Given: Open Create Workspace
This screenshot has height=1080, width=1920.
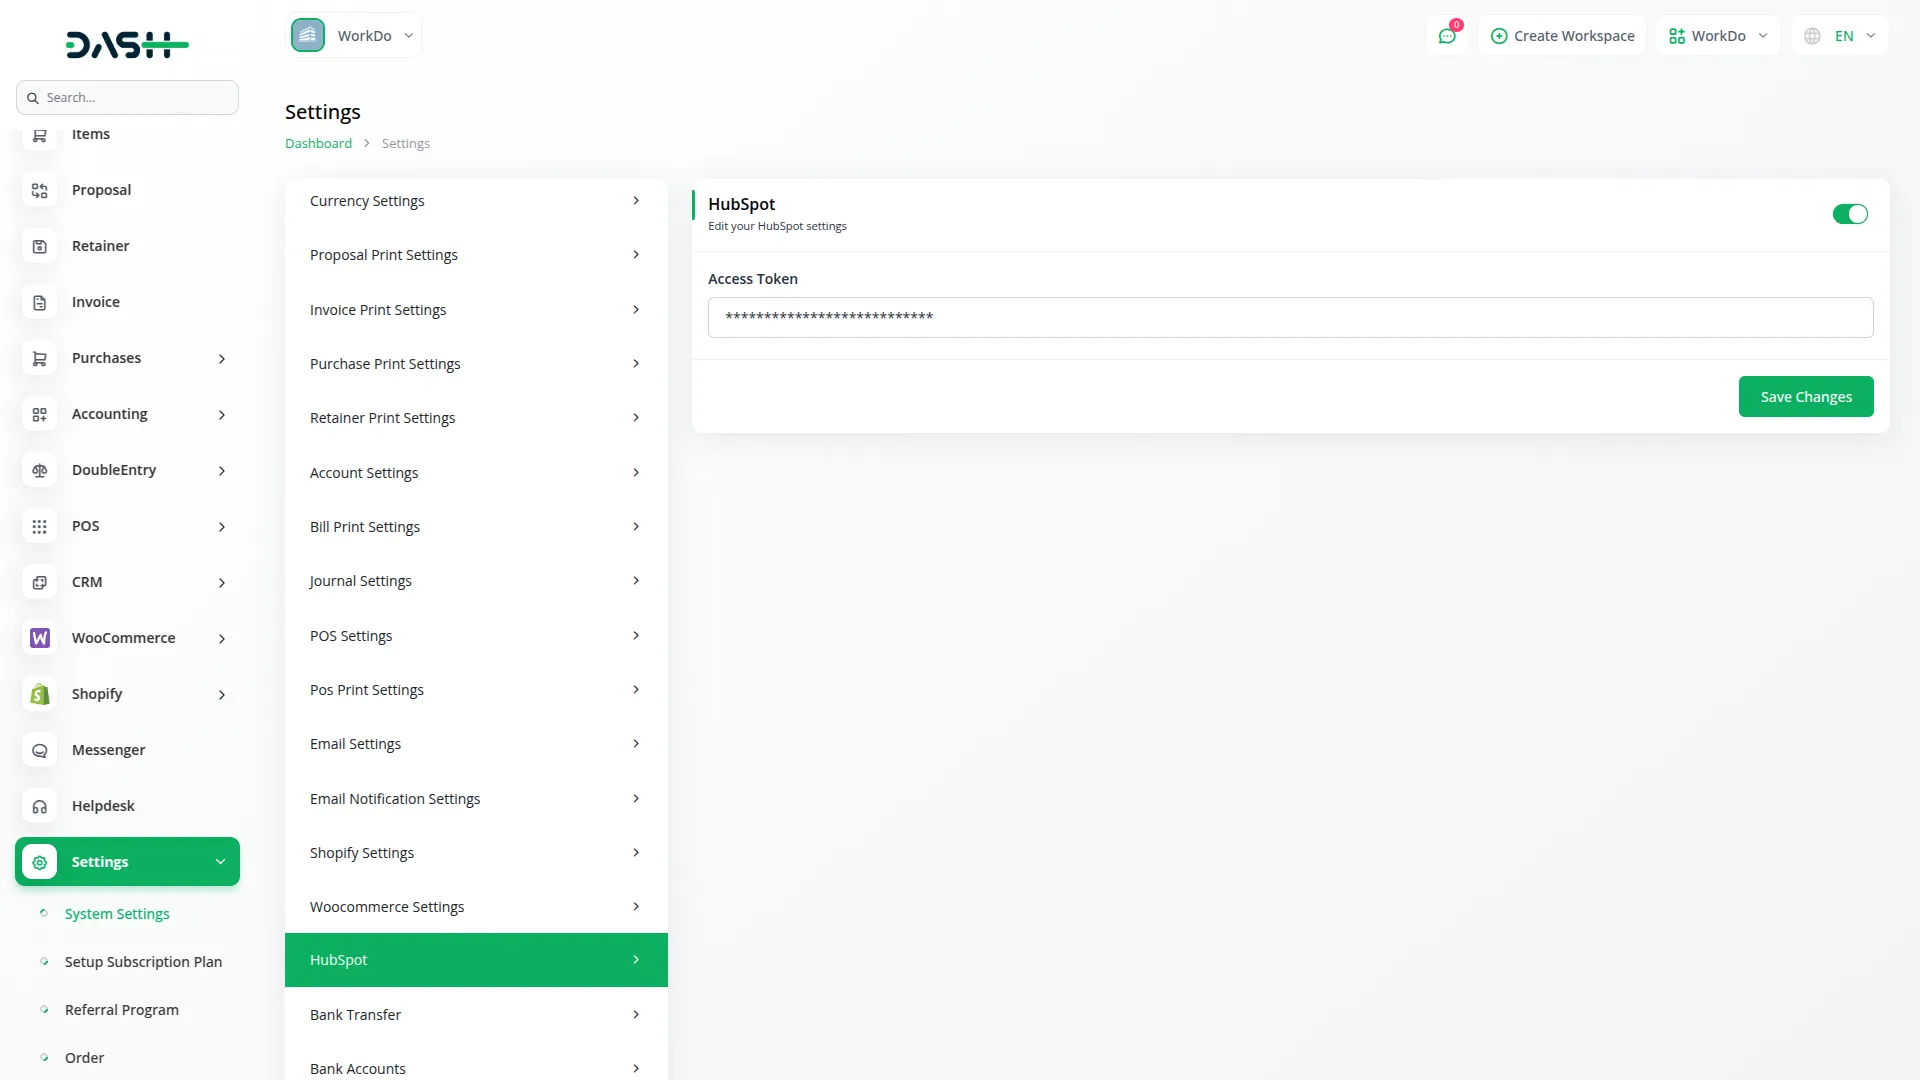Looking at the screenshot, I should pos(1562,35).
